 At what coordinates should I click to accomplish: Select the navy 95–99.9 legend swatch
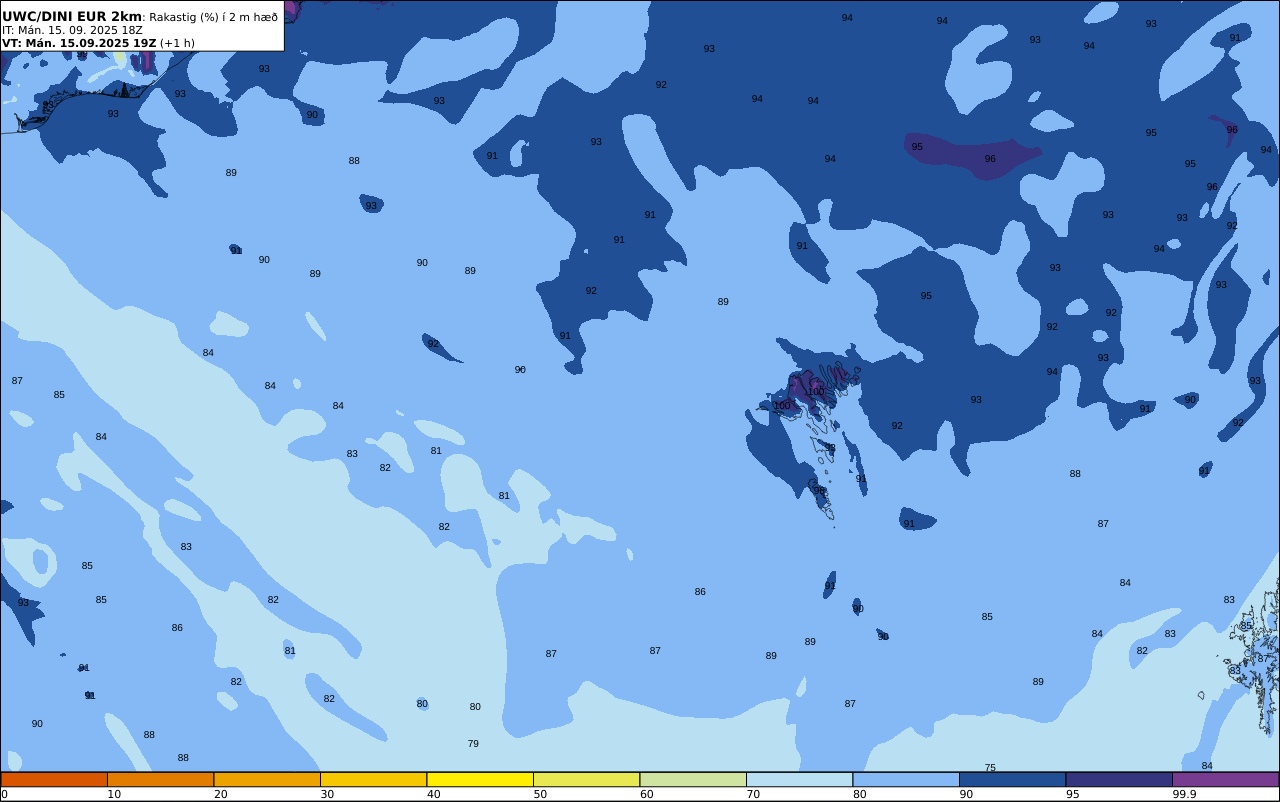1119,779
